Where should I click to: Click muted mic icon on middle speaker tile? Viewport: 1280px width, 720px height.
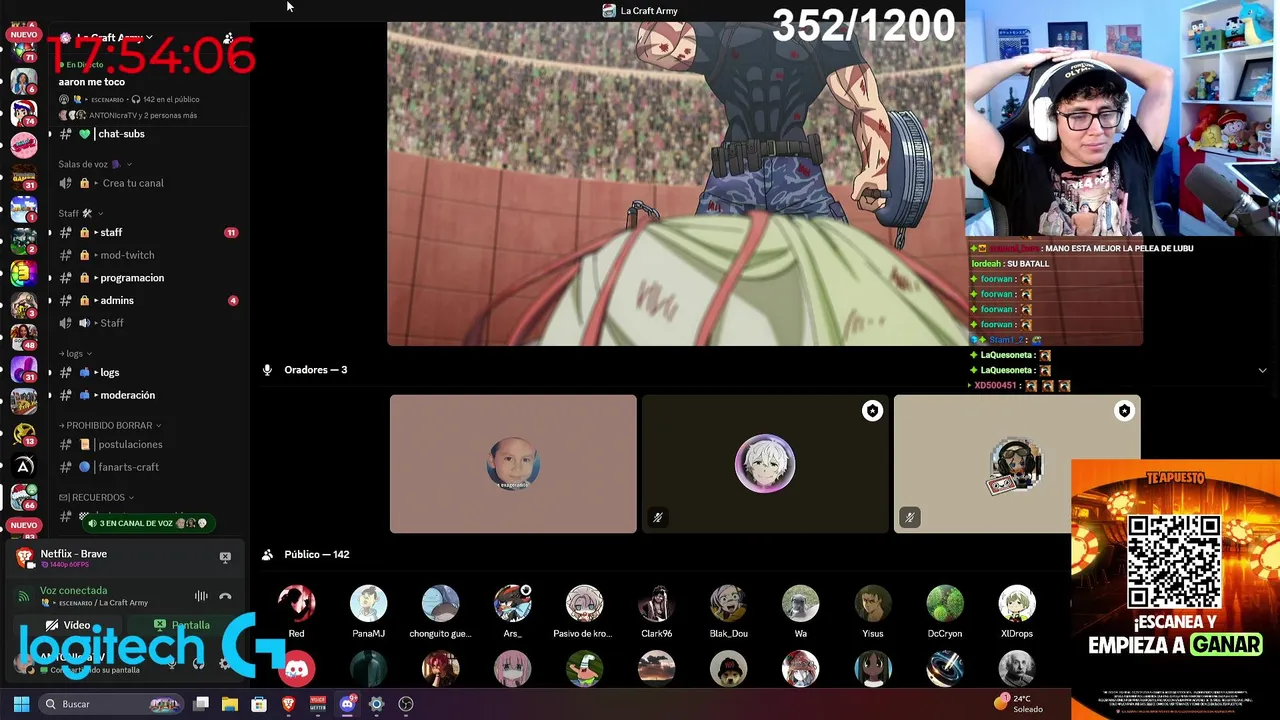[x=657, y=517]
